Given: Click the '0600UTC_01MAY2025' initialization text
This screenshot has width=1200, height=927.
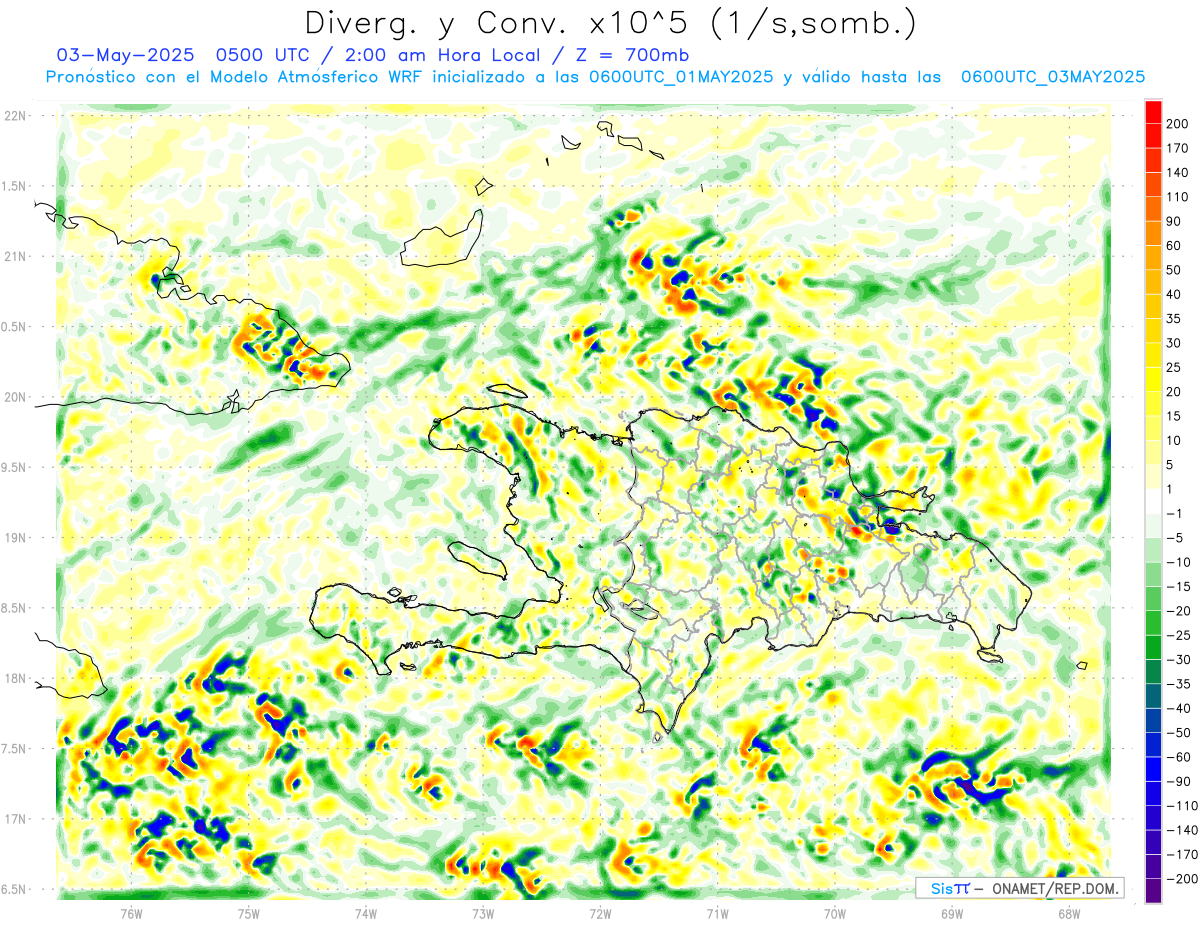Looking at the screenshot, I should coord(682,77).
